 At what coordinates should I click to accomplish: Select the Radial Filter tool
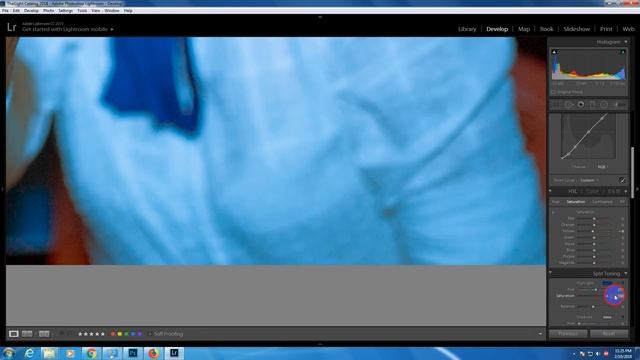tap(604, 105)
